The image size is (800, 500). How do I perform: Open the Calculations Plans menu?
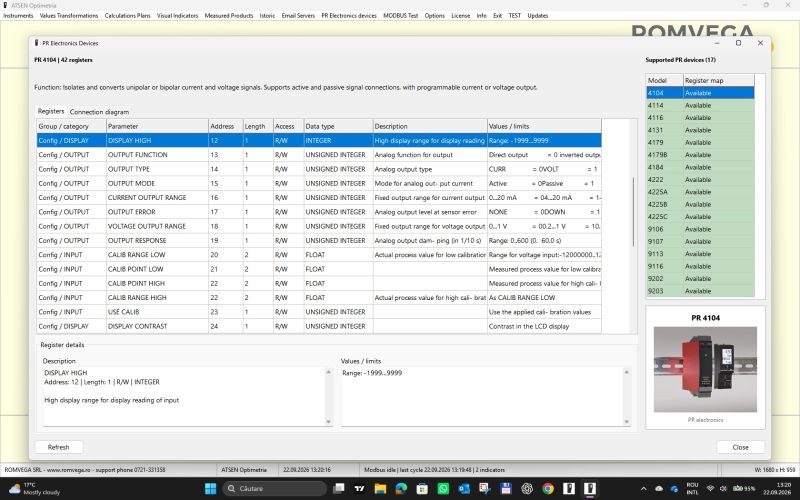[128, 16]
